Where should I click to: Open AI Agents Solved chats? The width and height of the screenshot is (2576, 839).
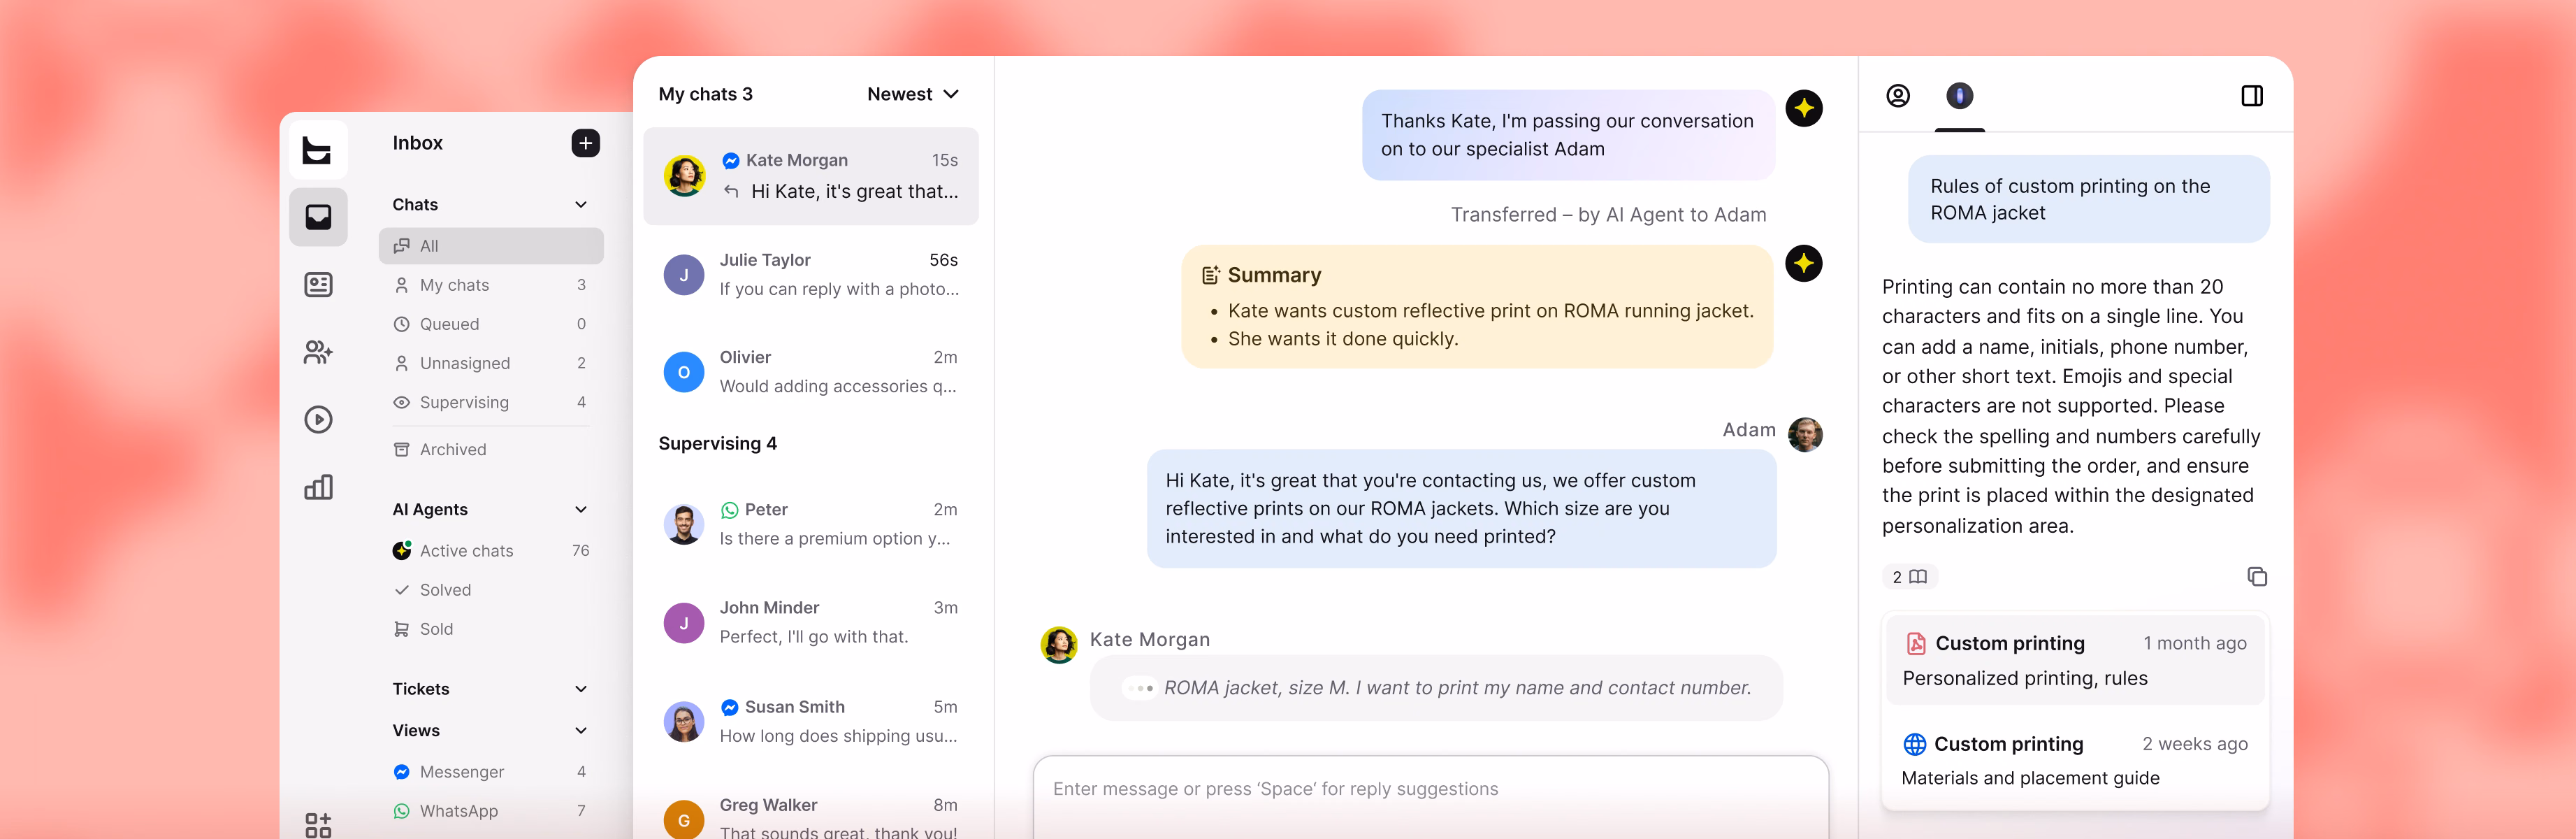(491, 590)
